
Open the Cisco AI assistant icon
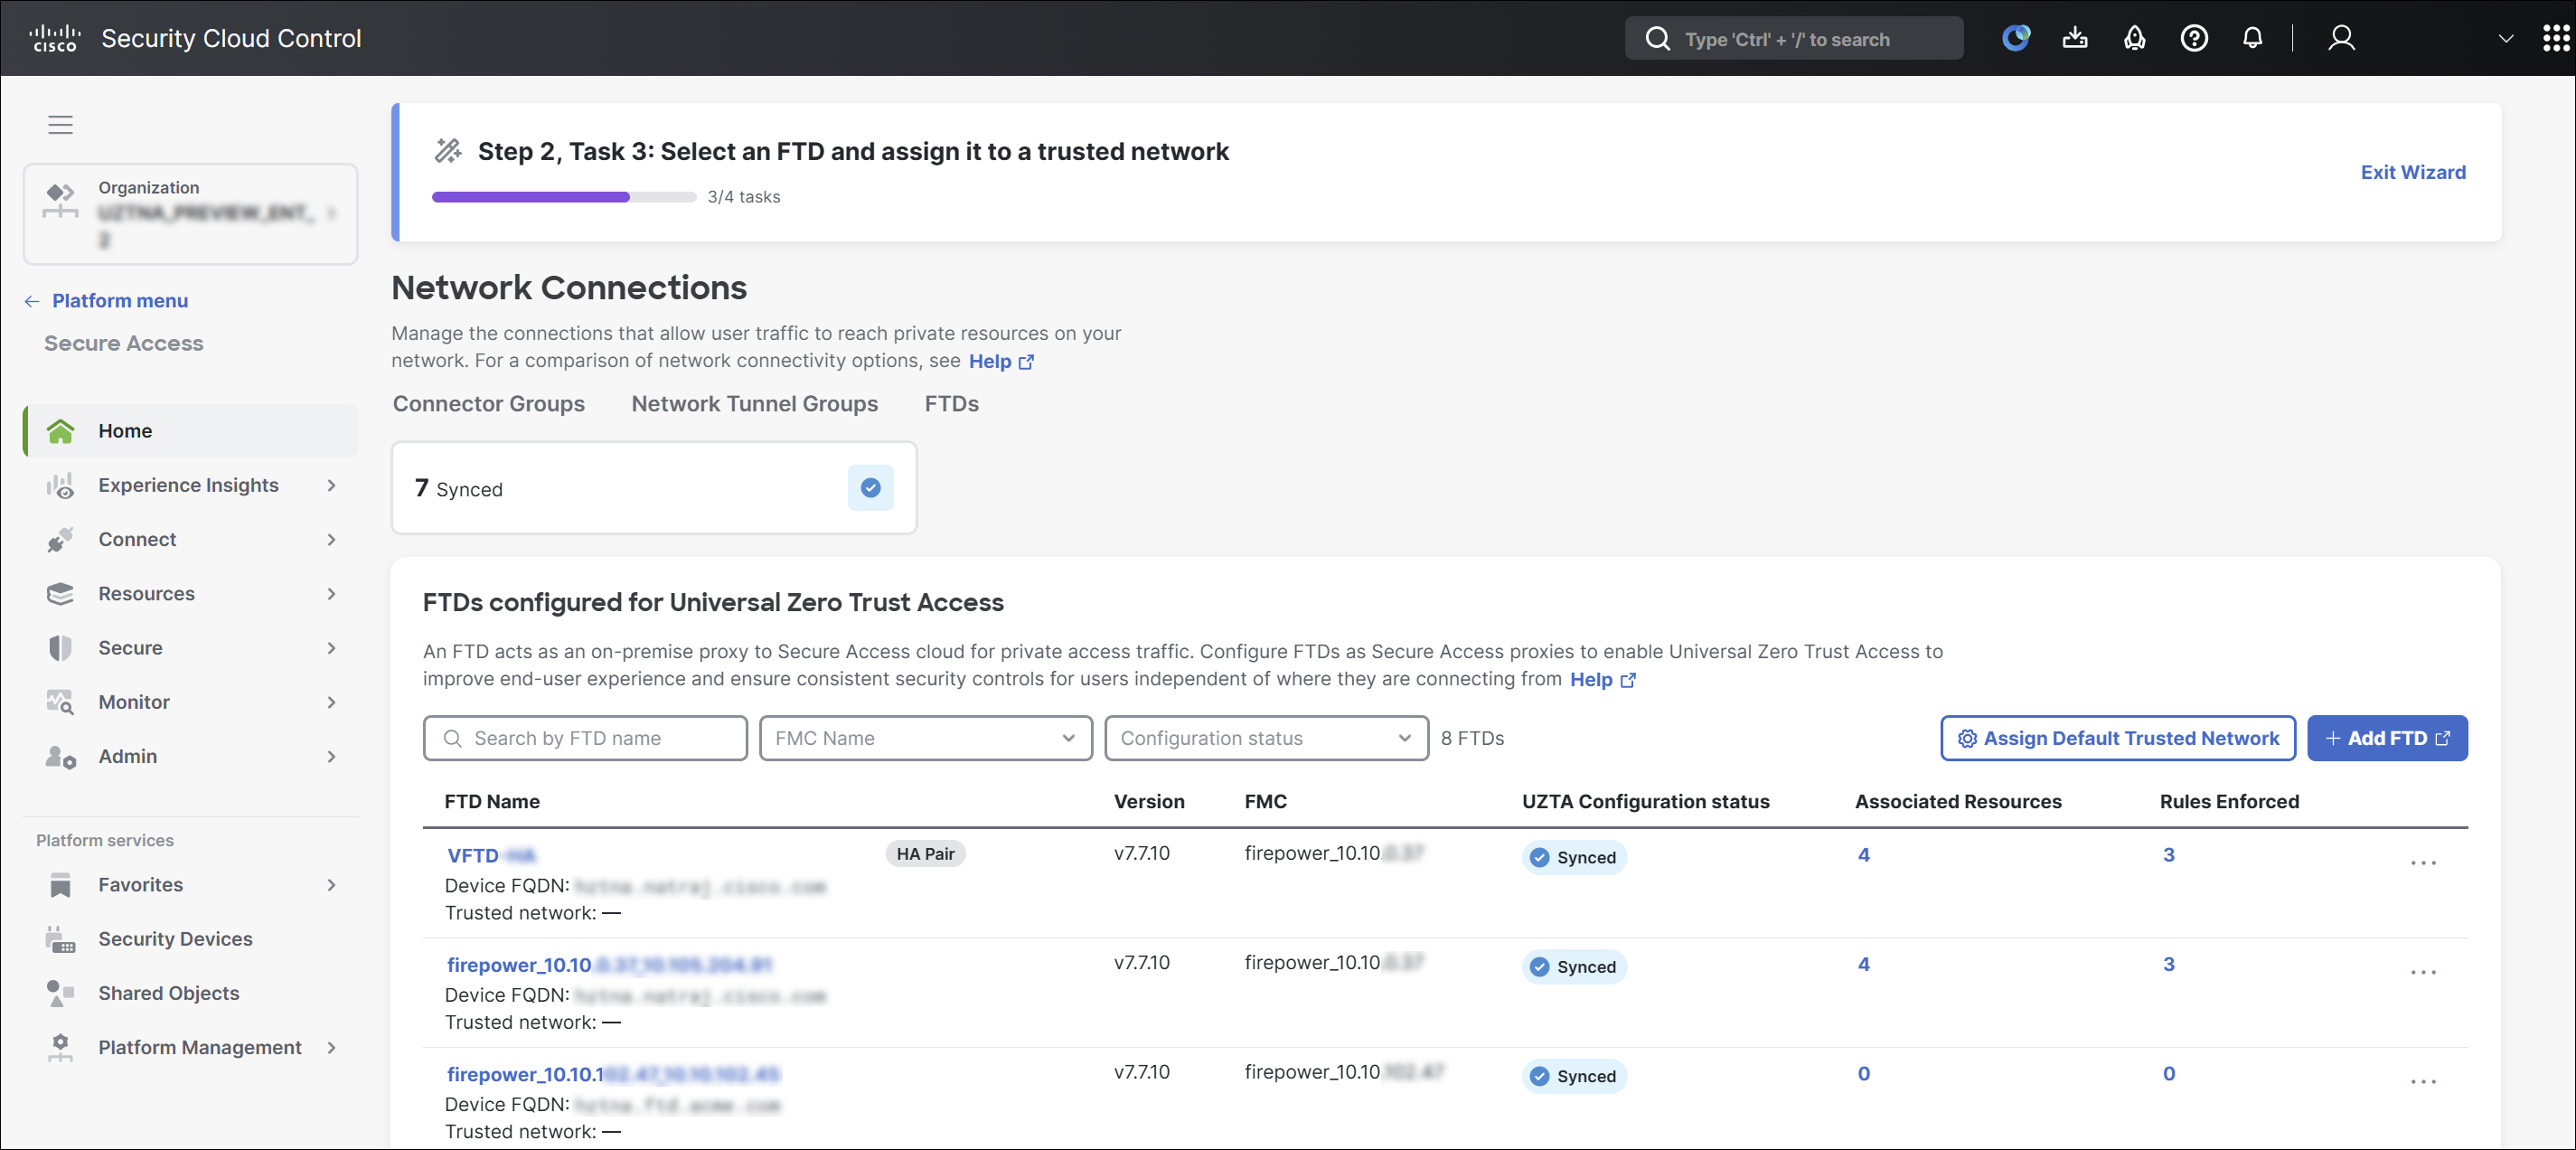2015,38
